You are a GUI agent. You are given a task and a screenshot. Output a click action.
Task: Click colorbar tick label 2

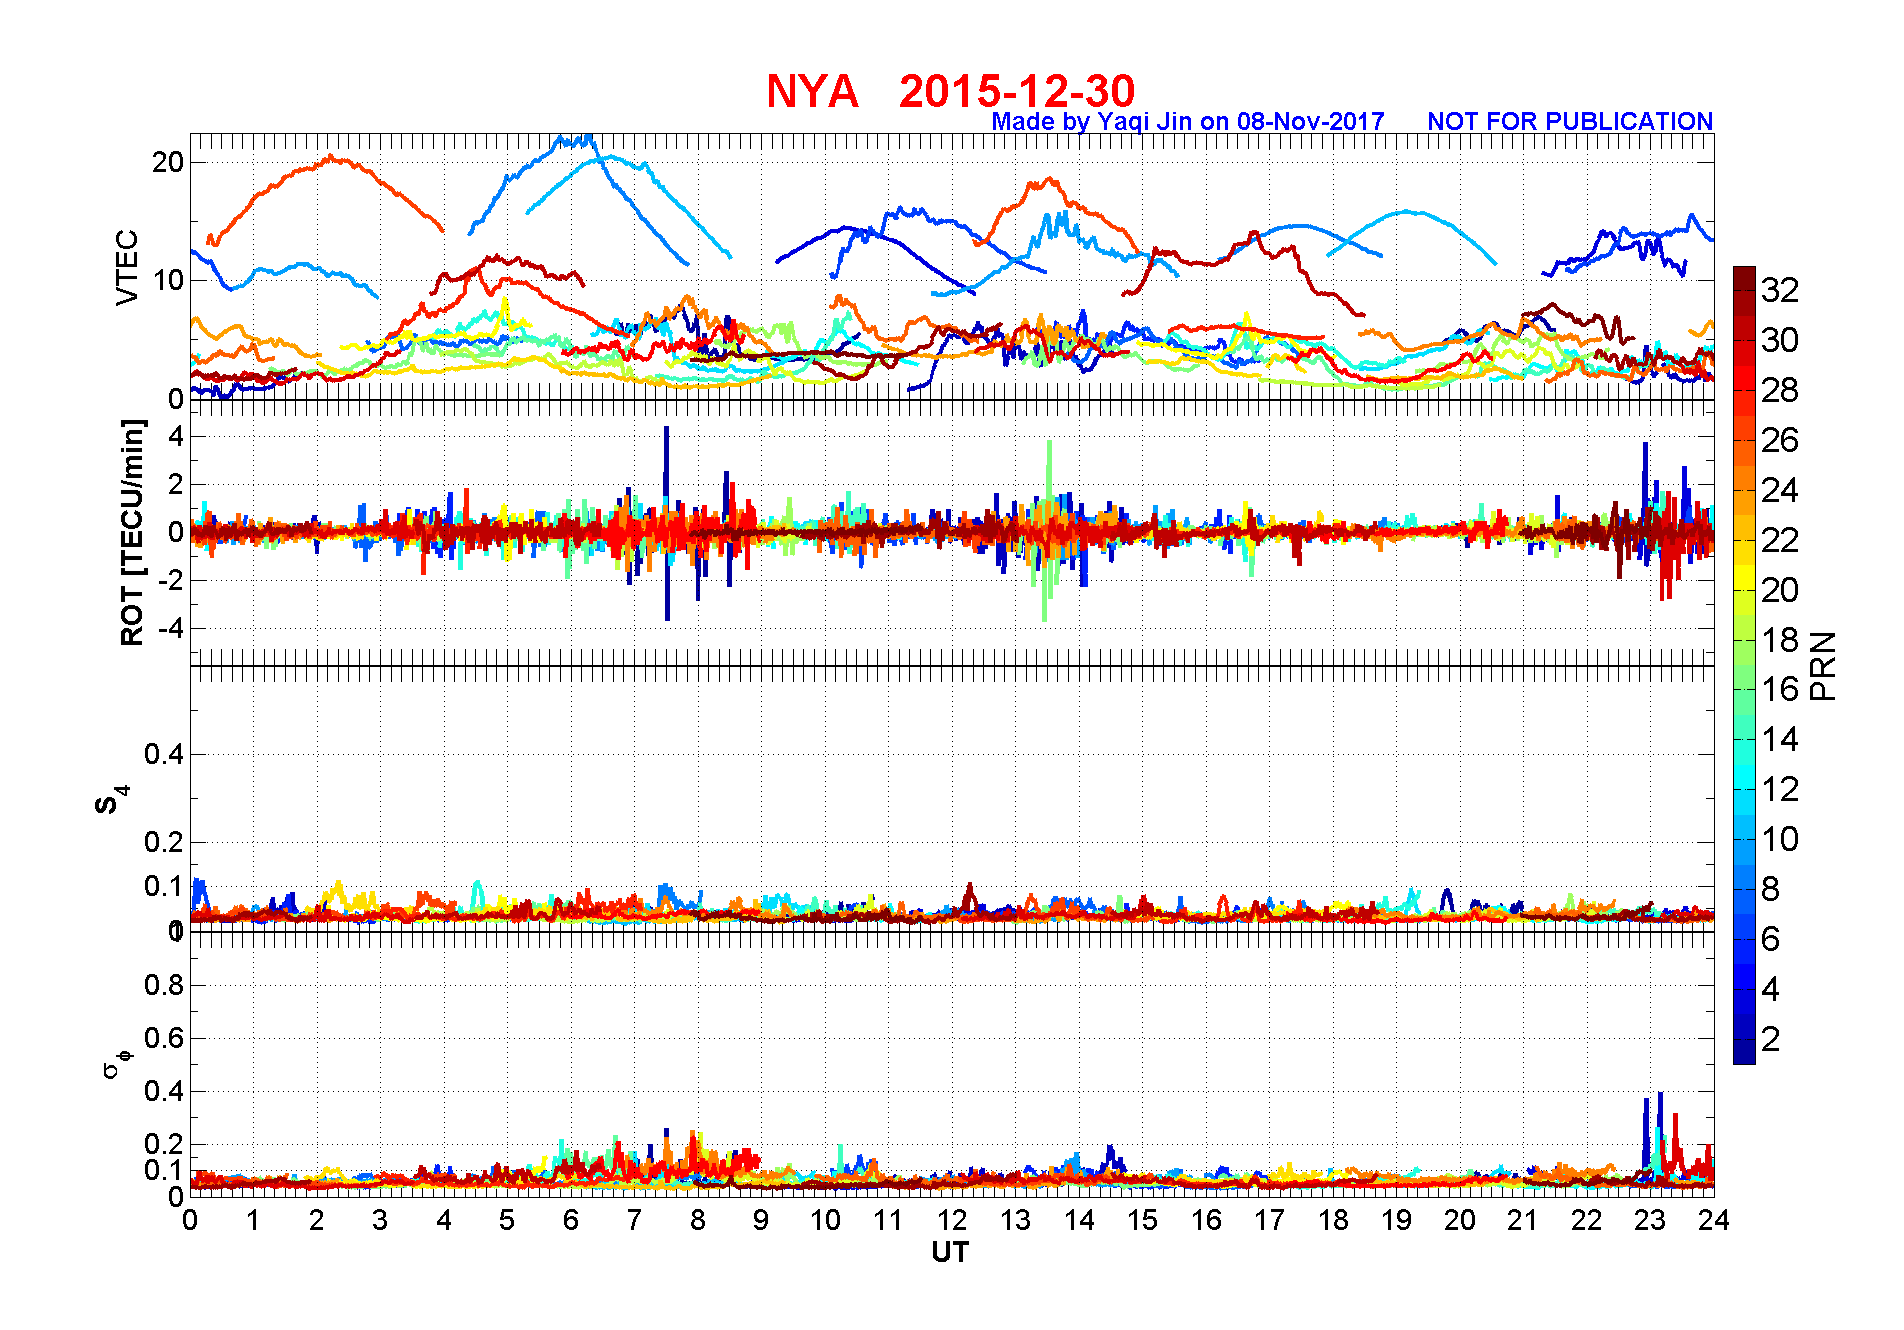coord(1770,1039)
